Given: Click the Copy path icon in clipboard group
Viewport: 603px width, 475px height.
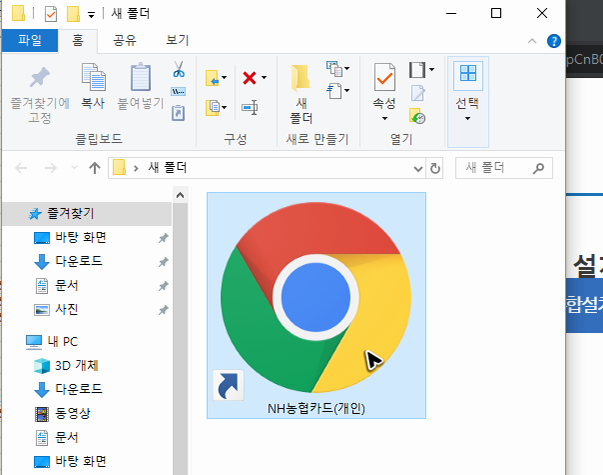Looking at the screenshot, I should pyautogui.click(x=178, y=92).
